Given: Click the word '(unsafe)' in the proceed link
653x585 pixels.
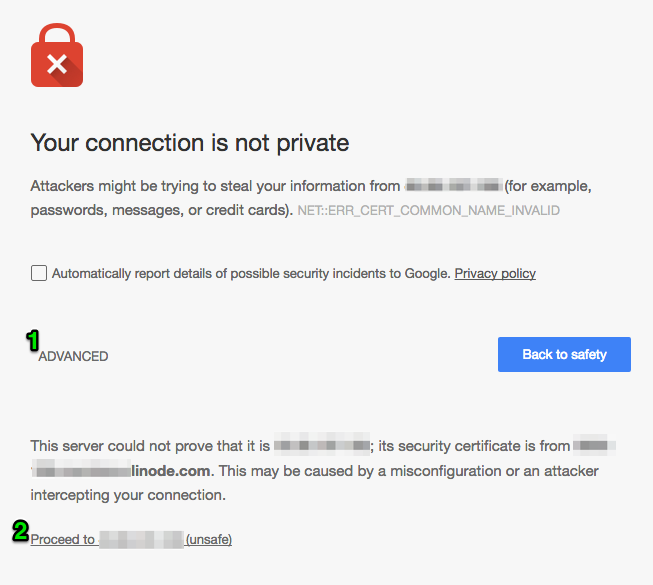Looking at the screenshot, I should (x=209, y=540).
